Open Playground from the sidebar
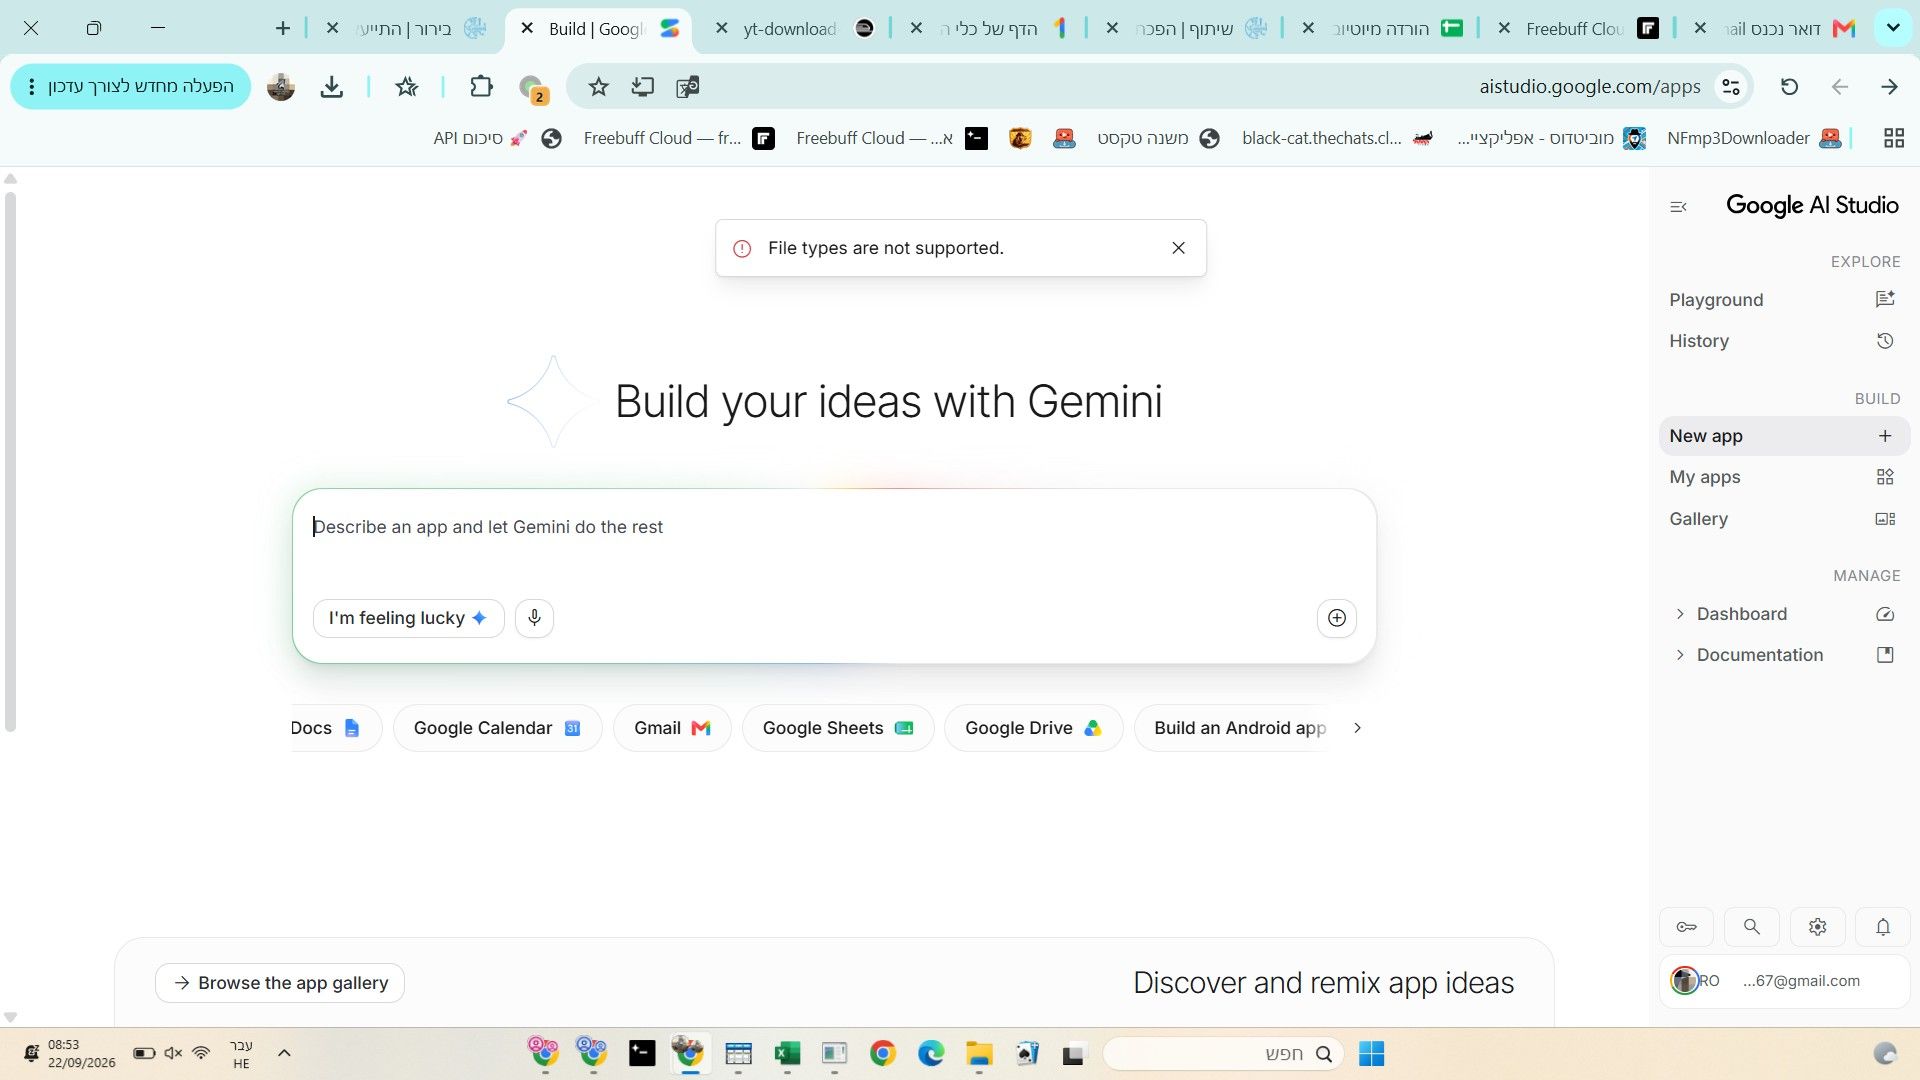The height and width of the screenshot is (1080, 1920). 1784,300
